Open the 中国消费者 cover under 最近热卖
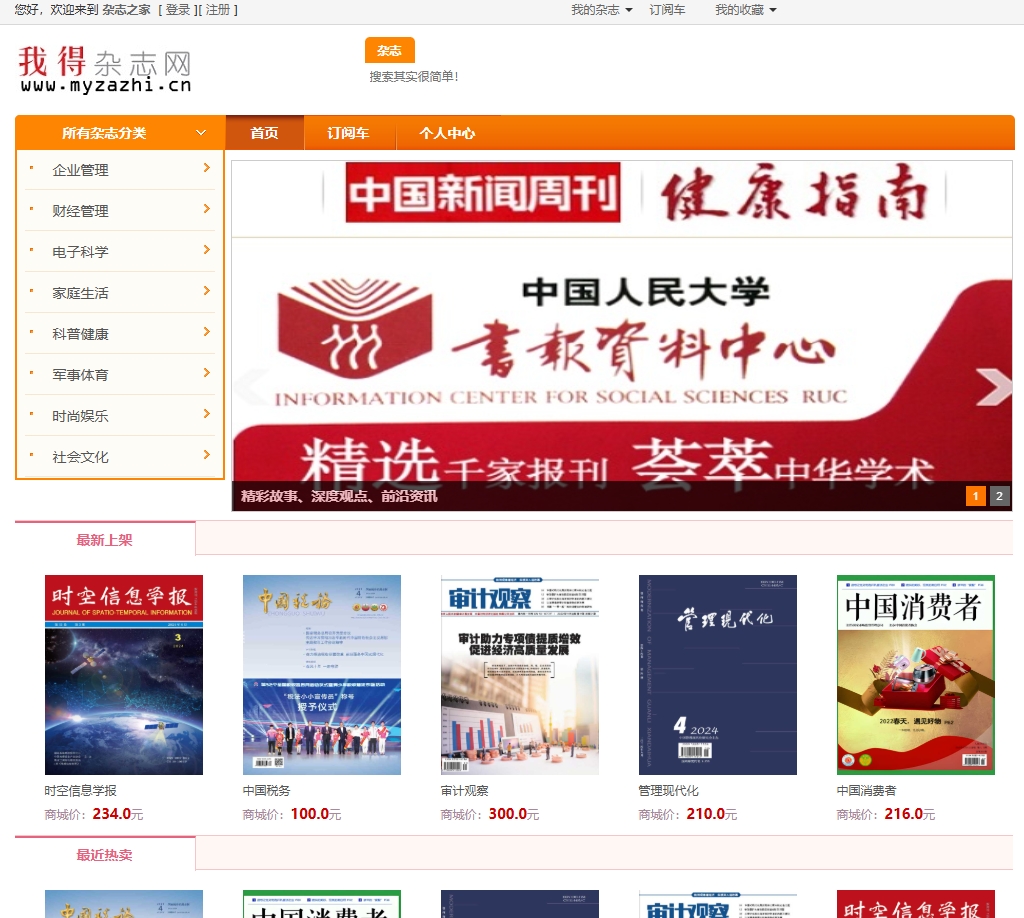The width and height of the screenshot is (1024, 918). tap(321, 904)
